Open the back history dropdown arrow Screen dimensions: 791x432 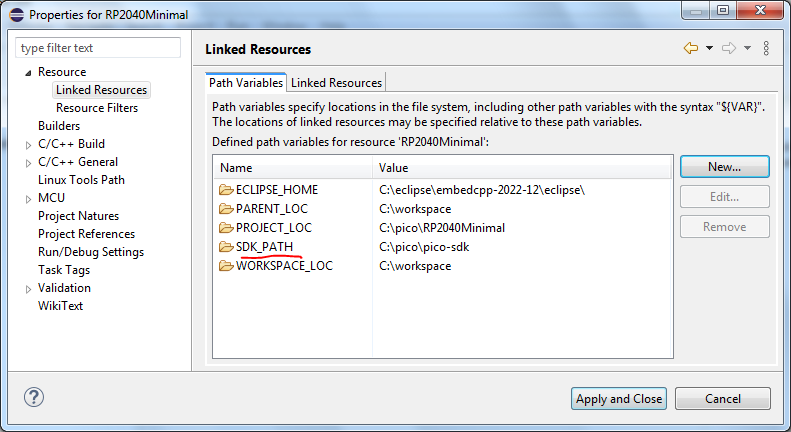click(x=709, y=48)
